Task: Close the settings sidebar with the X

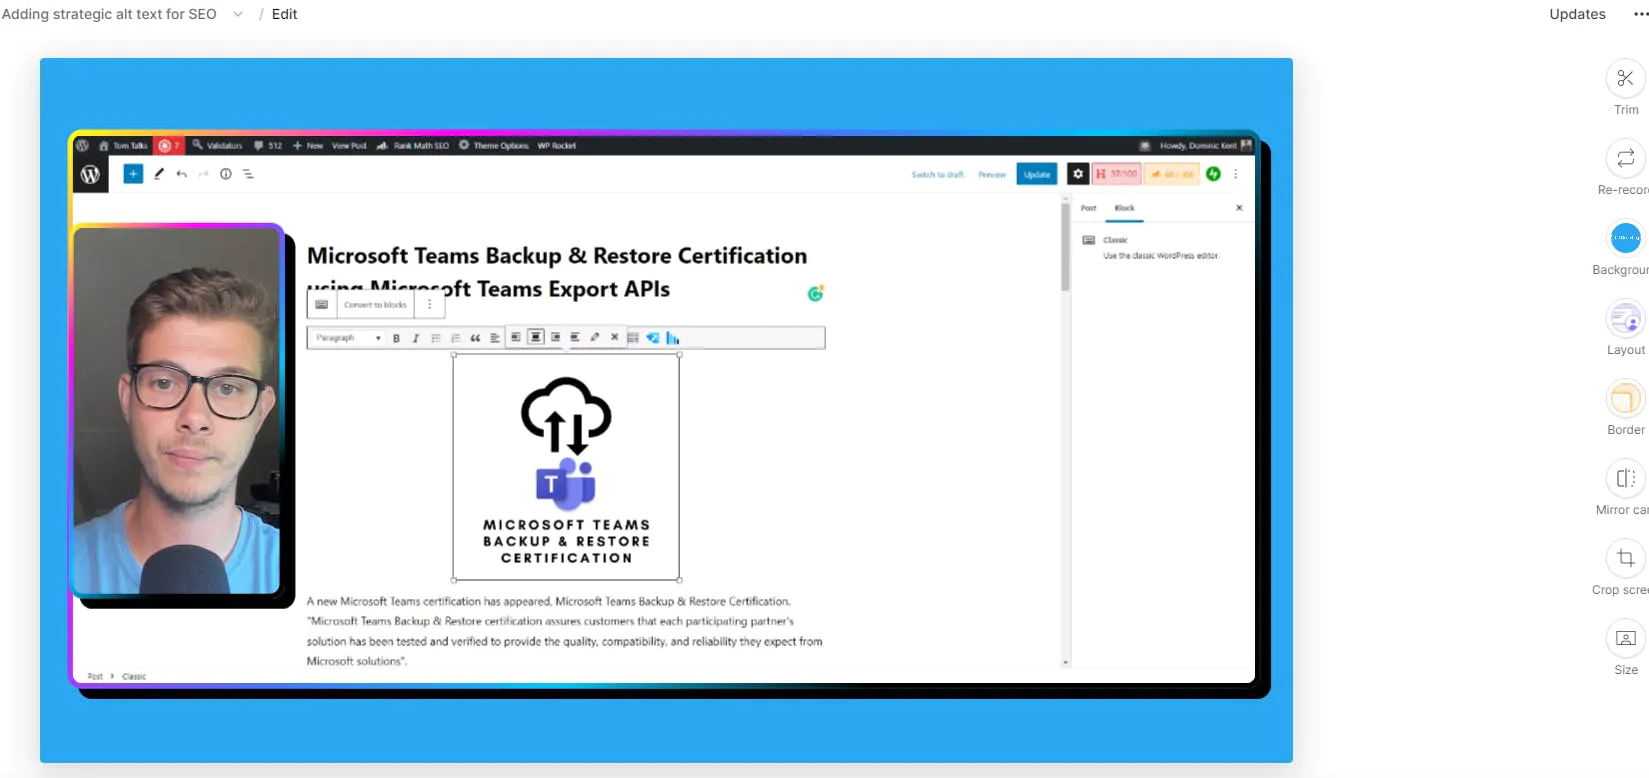Action: point(1239,208)
